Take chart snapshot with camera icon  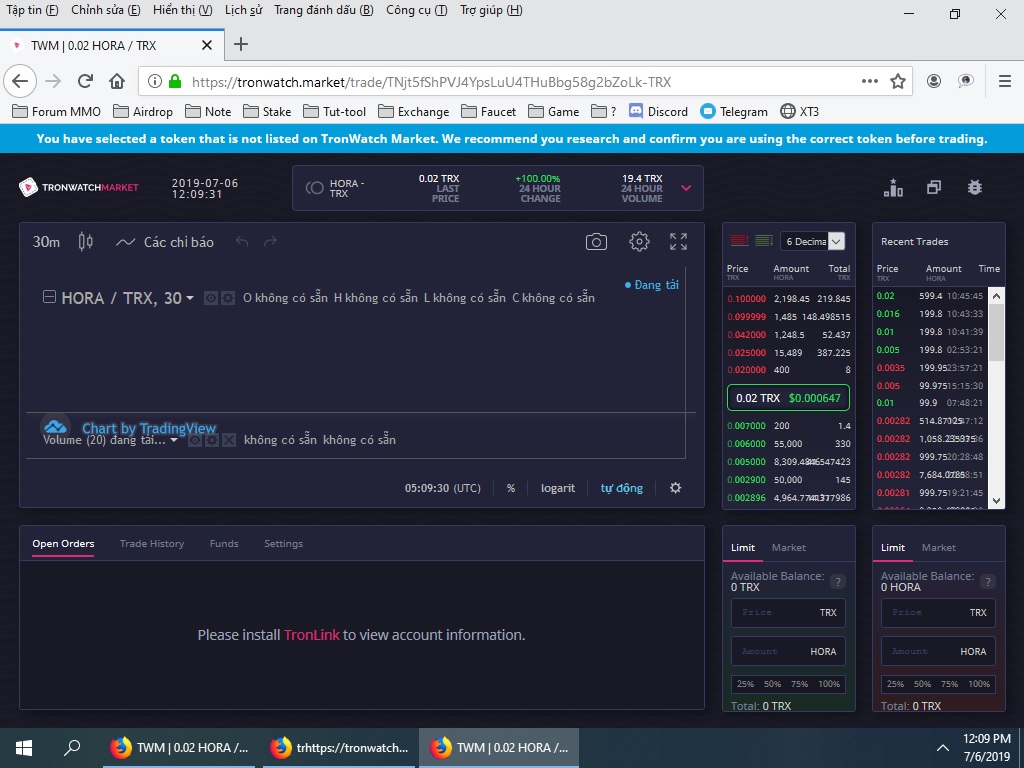click(596, 242)
